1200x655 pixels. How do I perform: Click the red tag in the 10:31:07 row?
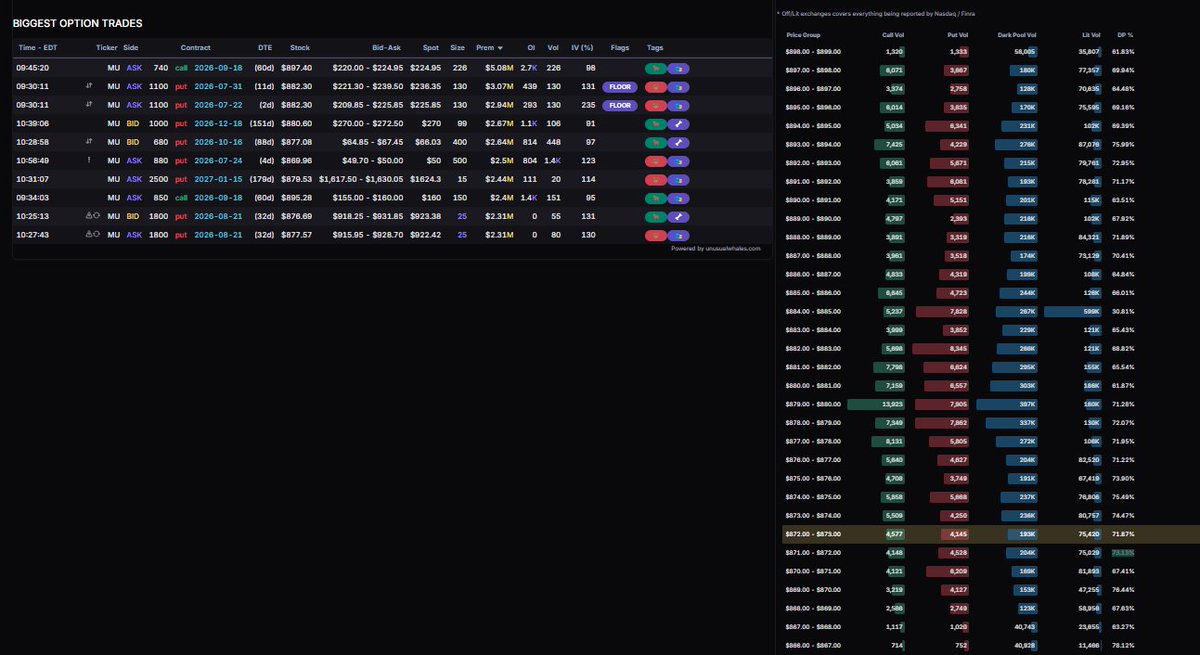pyautogui.click(x=655, y=179)
